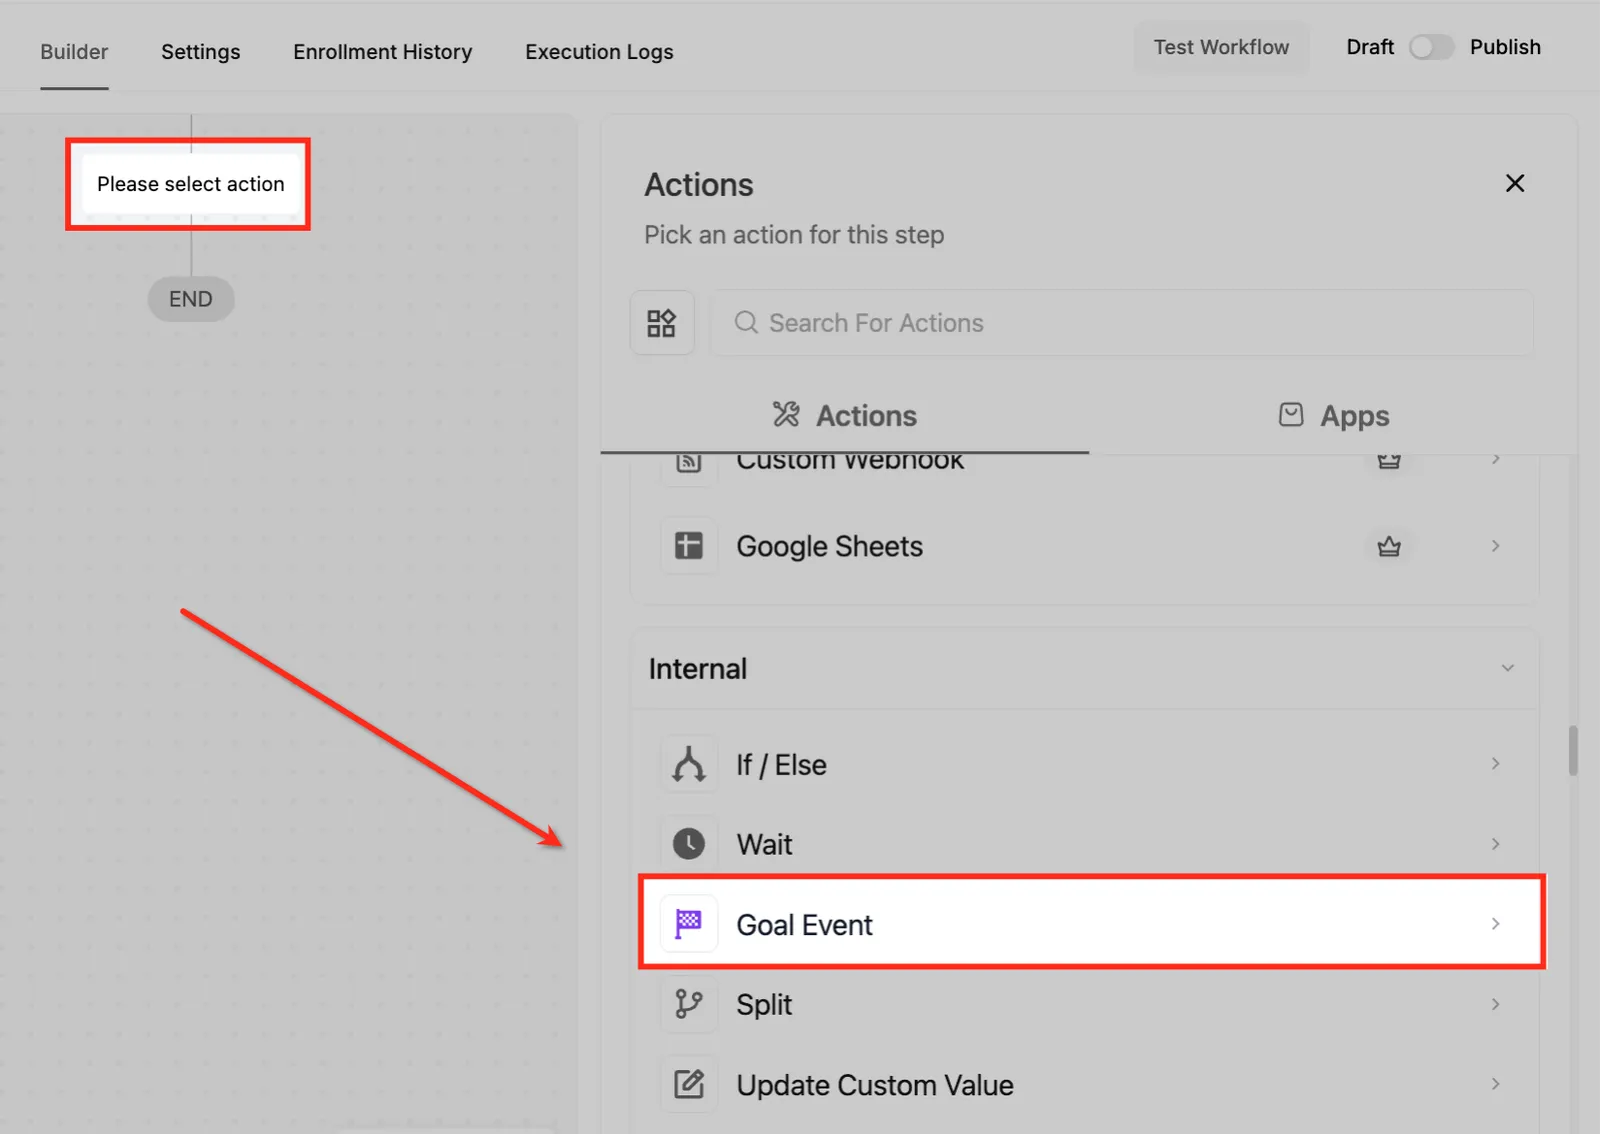Click the Publish label
This screenshot has width=1600, height=1134.
(x=1505, y=47)
